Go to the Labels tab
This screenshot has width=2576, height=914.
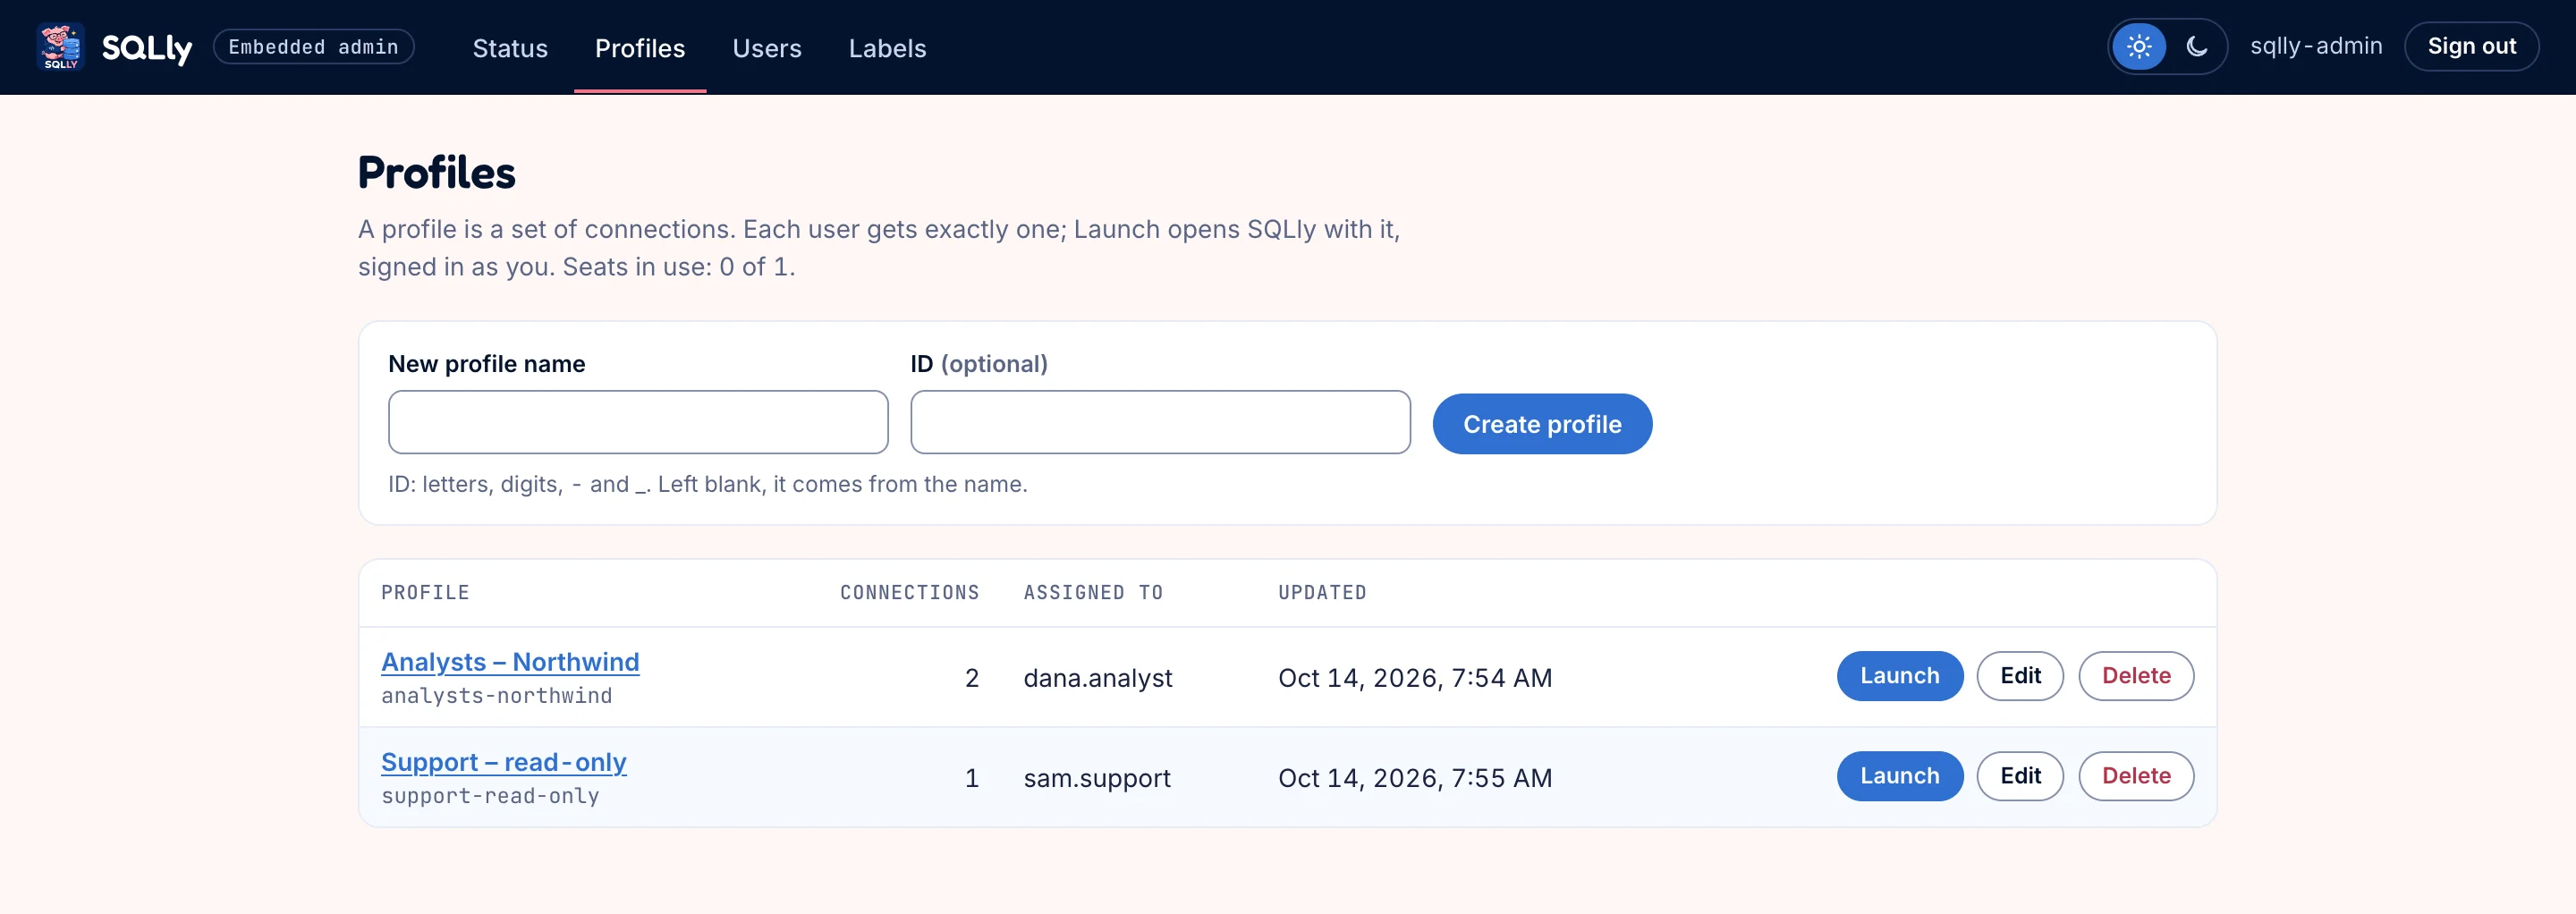point(887,48)
